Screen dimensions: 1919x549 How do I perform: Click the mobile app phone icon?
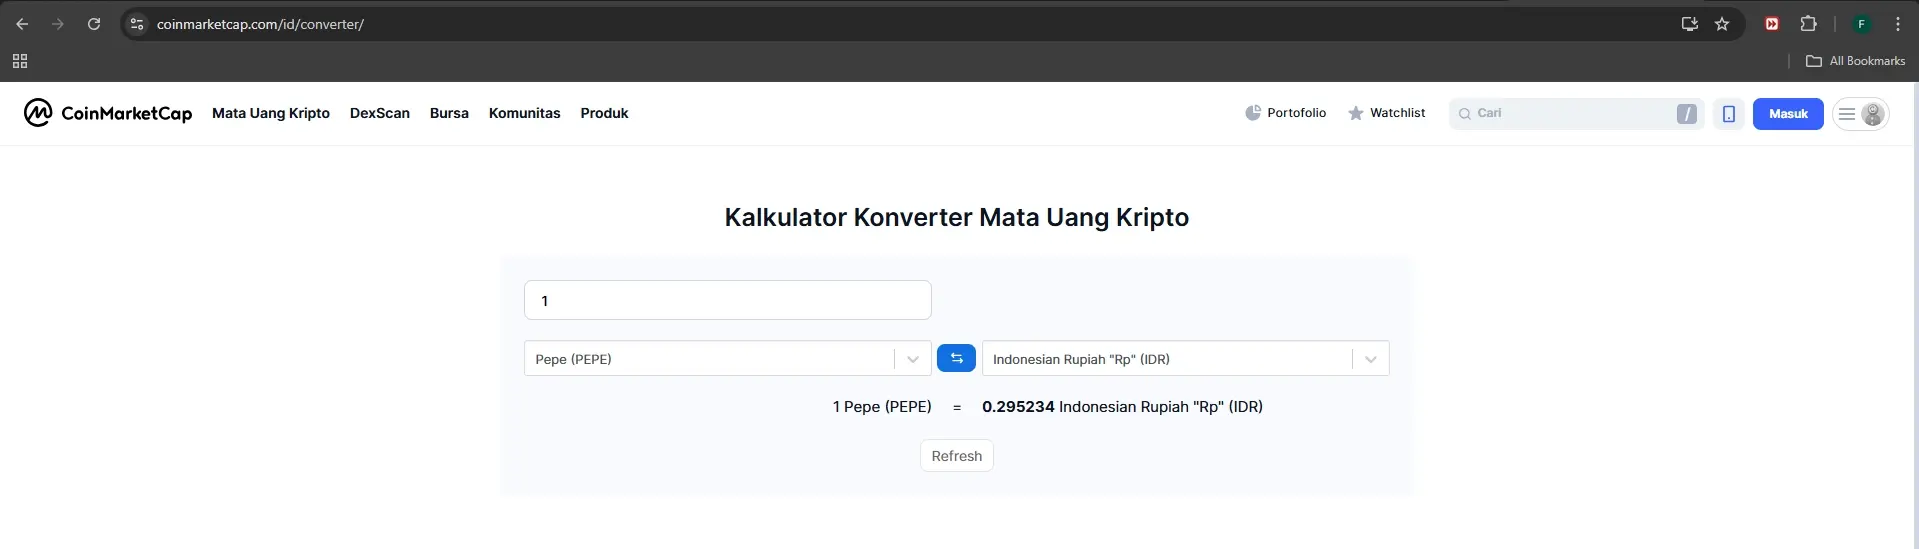click(x=1728, y=113)
